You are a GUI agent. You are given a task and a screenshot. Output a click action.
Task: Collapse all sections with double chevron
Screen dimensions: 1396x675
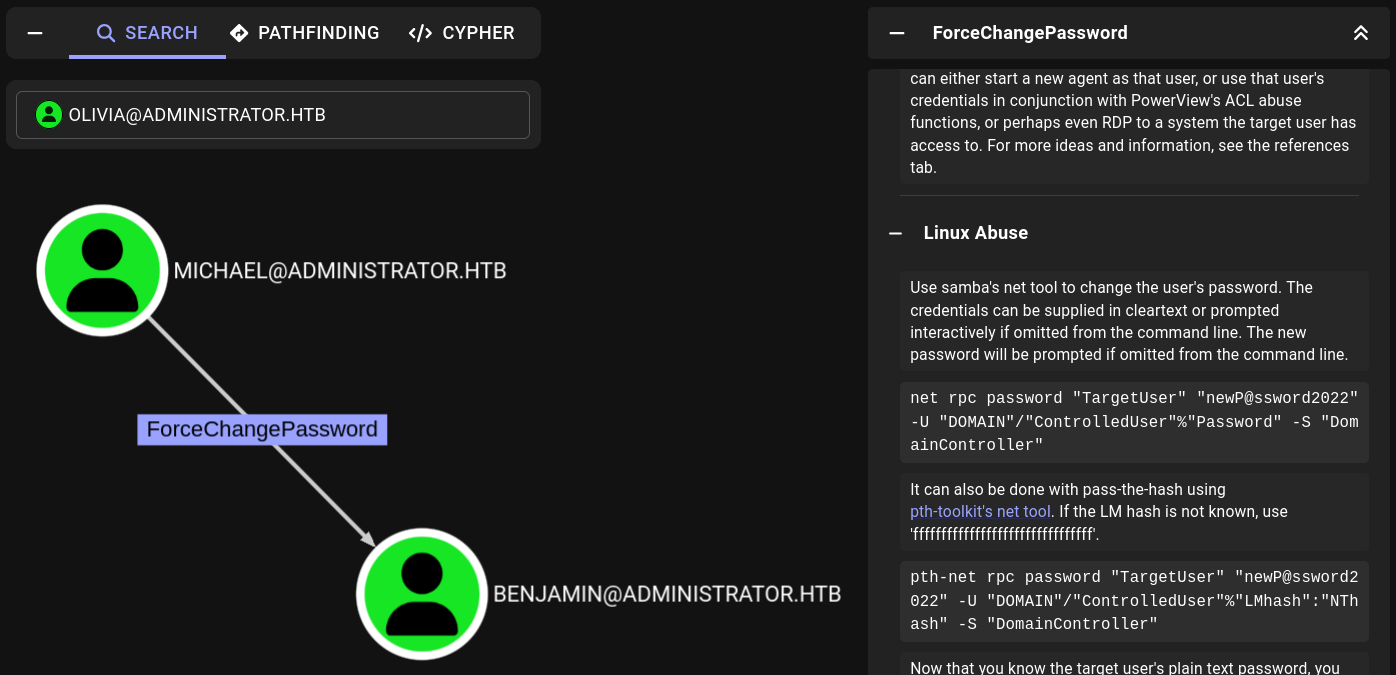1360,33
